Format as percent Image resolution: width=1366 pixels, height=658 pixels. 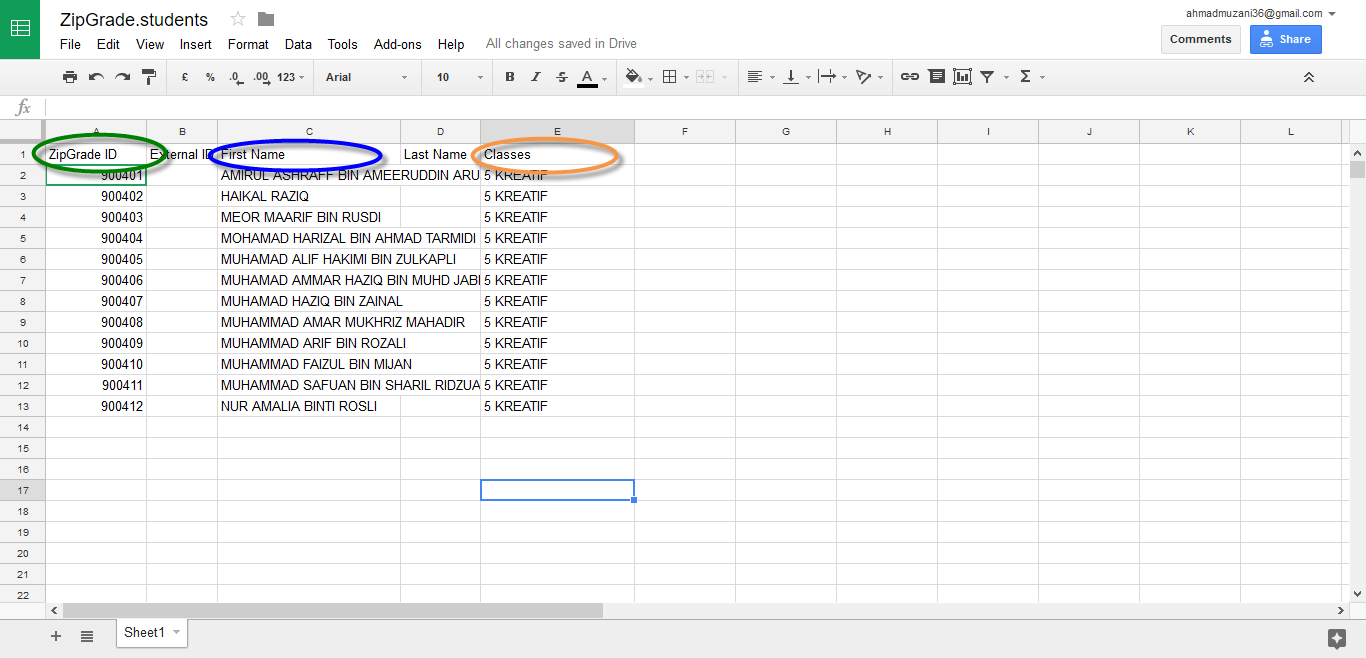tap(210, 77)
